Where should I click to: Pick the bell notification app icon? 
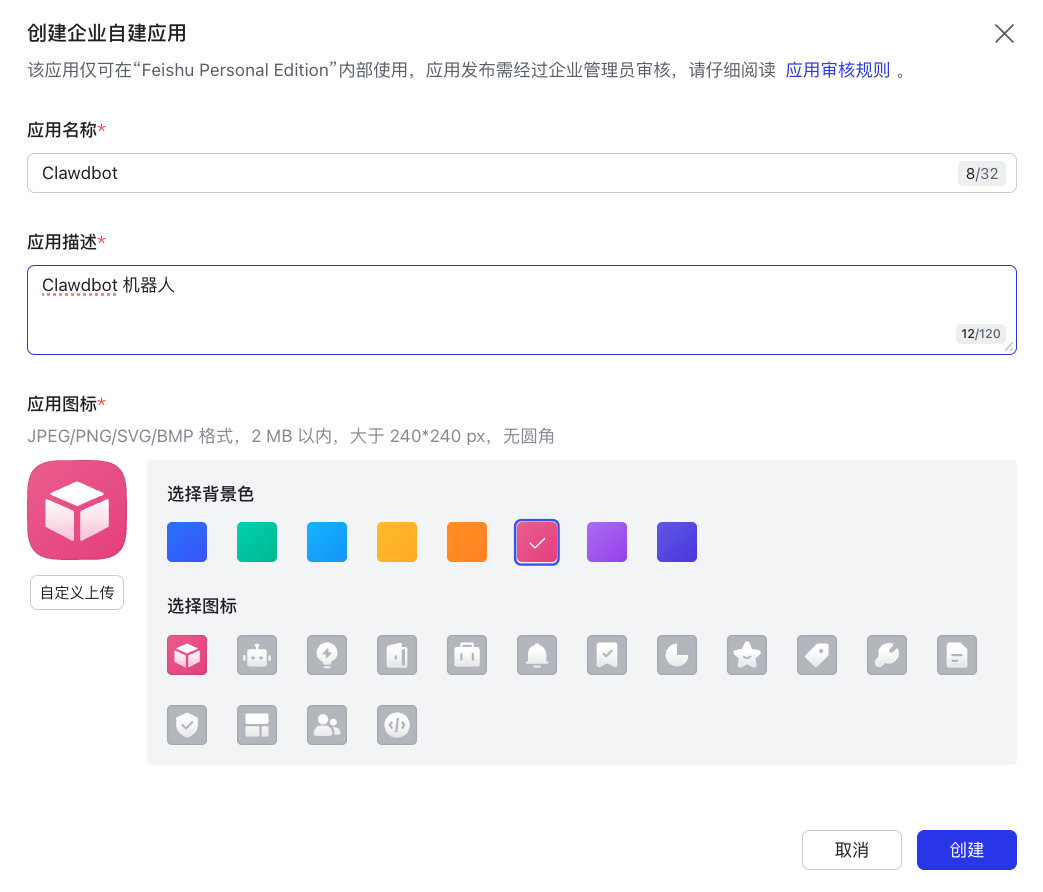click(x=537, y=655)
